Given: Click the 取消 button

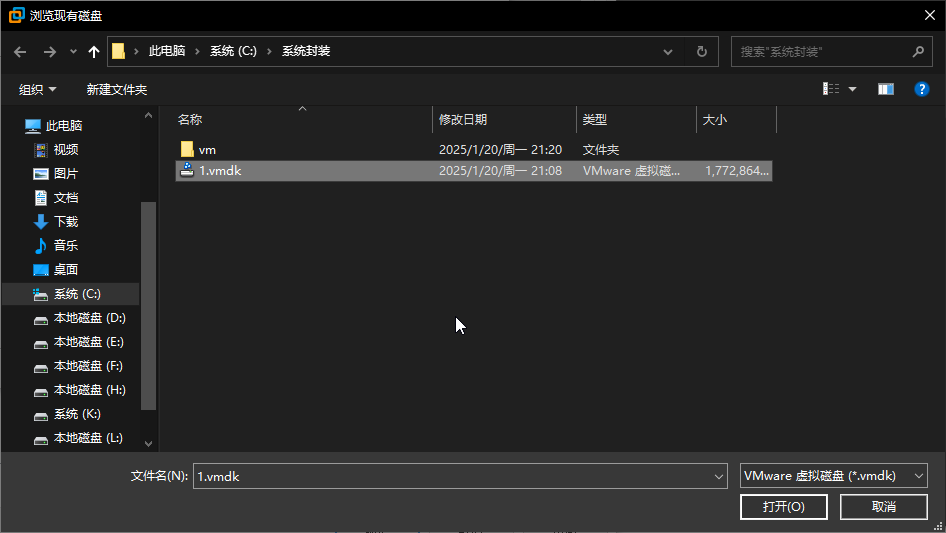Looking at the screenshot, I should [x=883, y=507].
